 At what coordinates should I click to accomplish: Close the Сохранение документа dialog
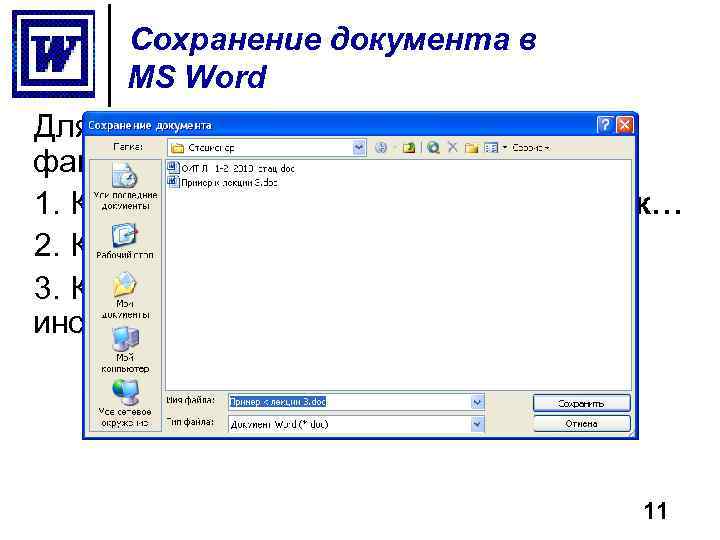(624, 124)
